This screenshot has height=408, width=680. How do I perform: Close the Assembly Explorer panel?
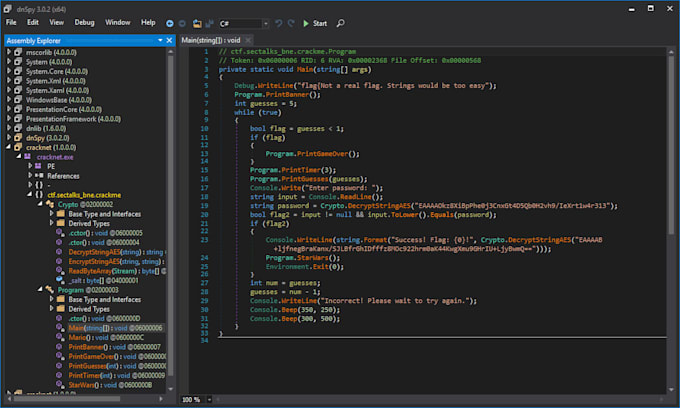169,40
